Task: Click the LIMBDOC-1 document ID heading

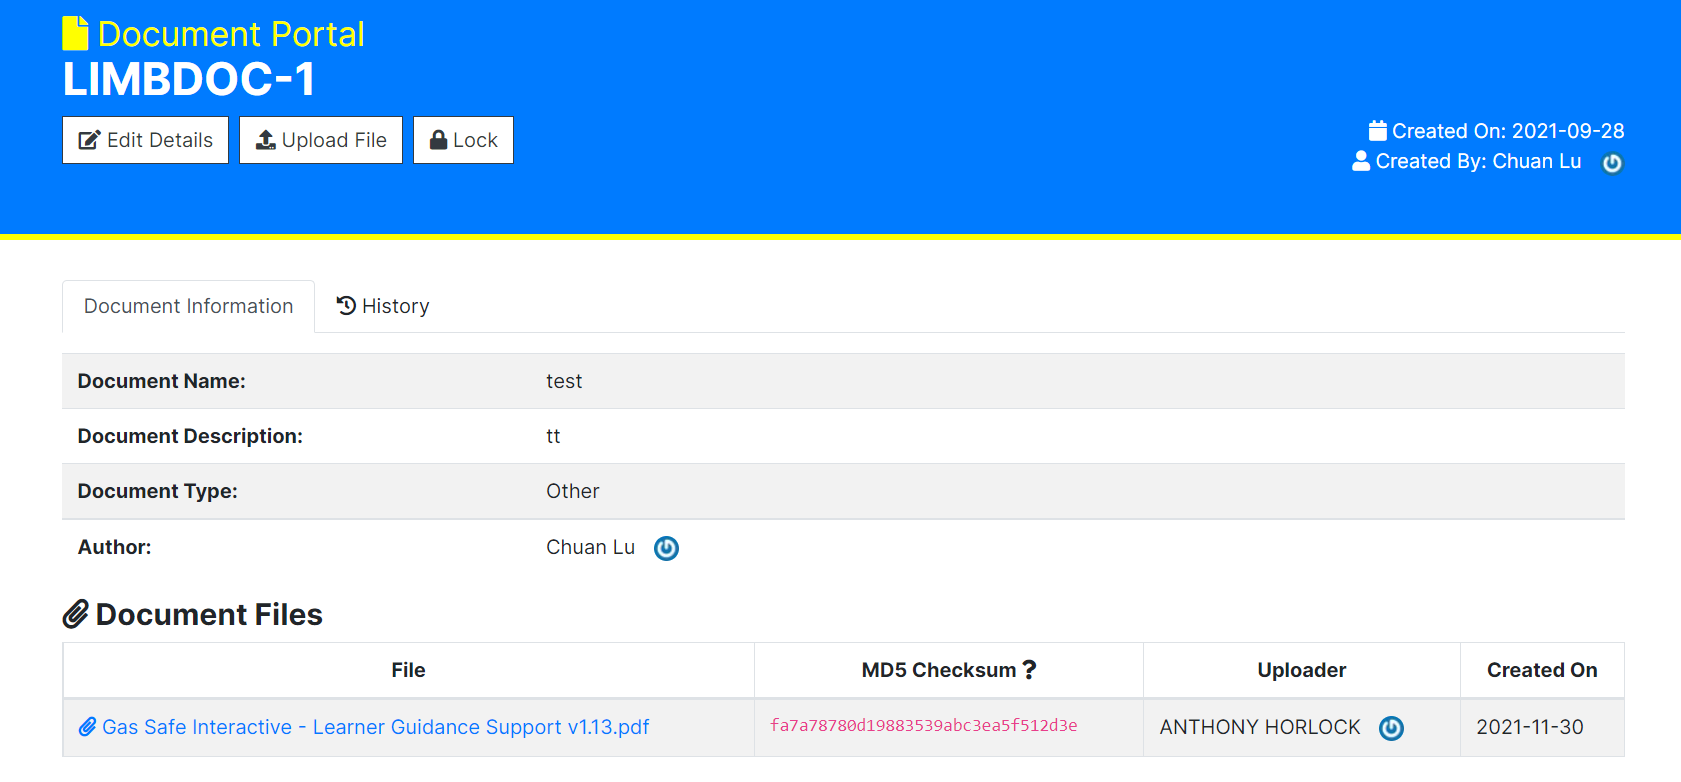Action: pyautogui.click(x=189, y=79)
